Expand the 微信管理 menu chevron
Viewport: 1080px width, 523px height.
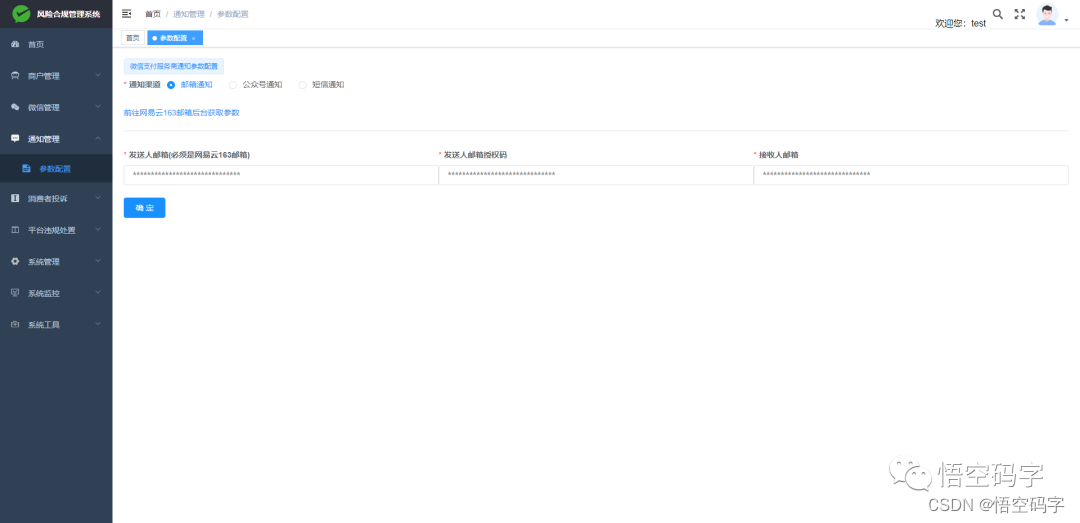[x=98, y=107]
